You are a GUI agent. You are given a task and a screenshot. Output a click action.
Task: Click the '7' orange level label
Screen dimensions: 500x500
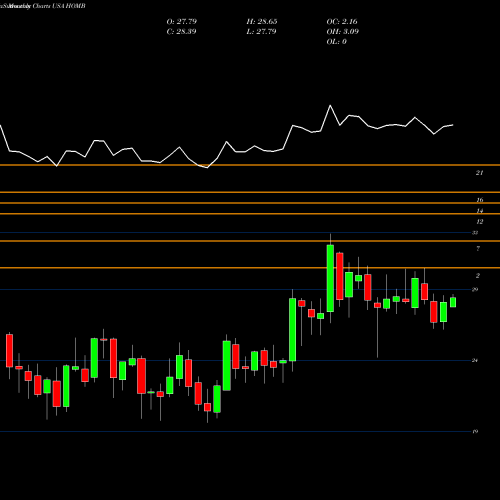[478, 249]
